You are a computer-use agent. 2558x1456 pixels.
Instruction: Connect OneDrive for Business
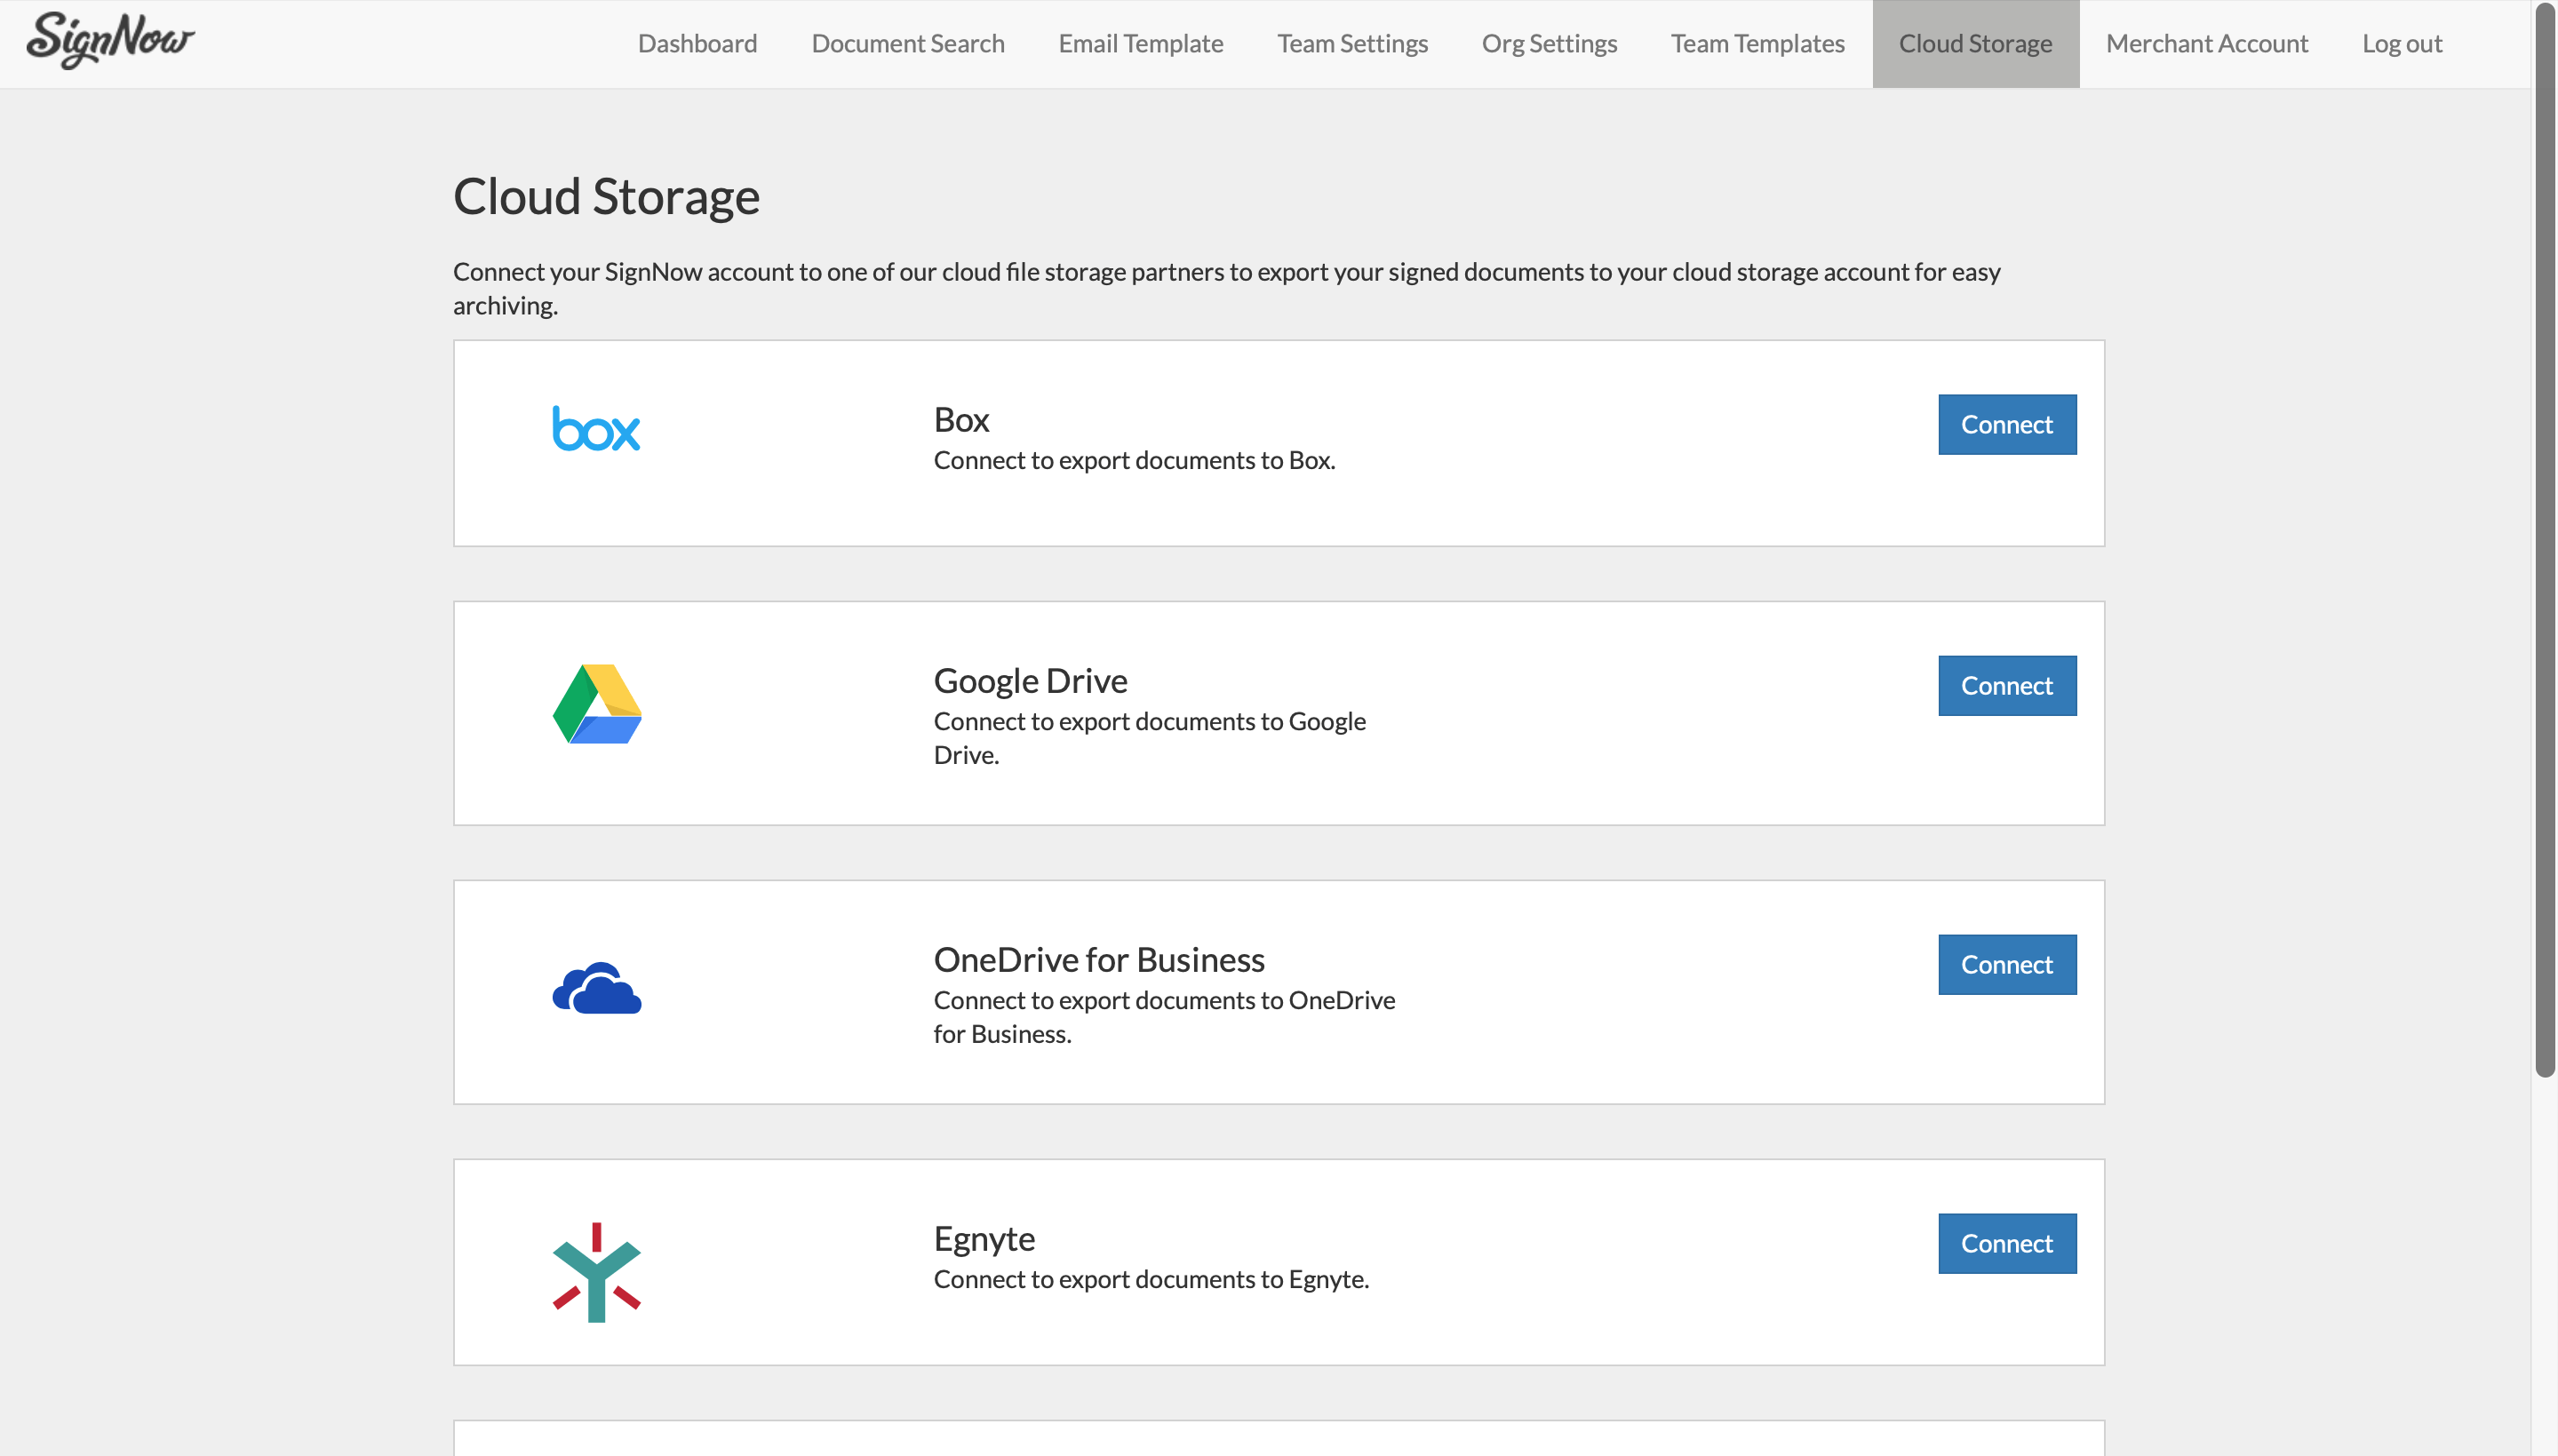tap(2006, 965)
